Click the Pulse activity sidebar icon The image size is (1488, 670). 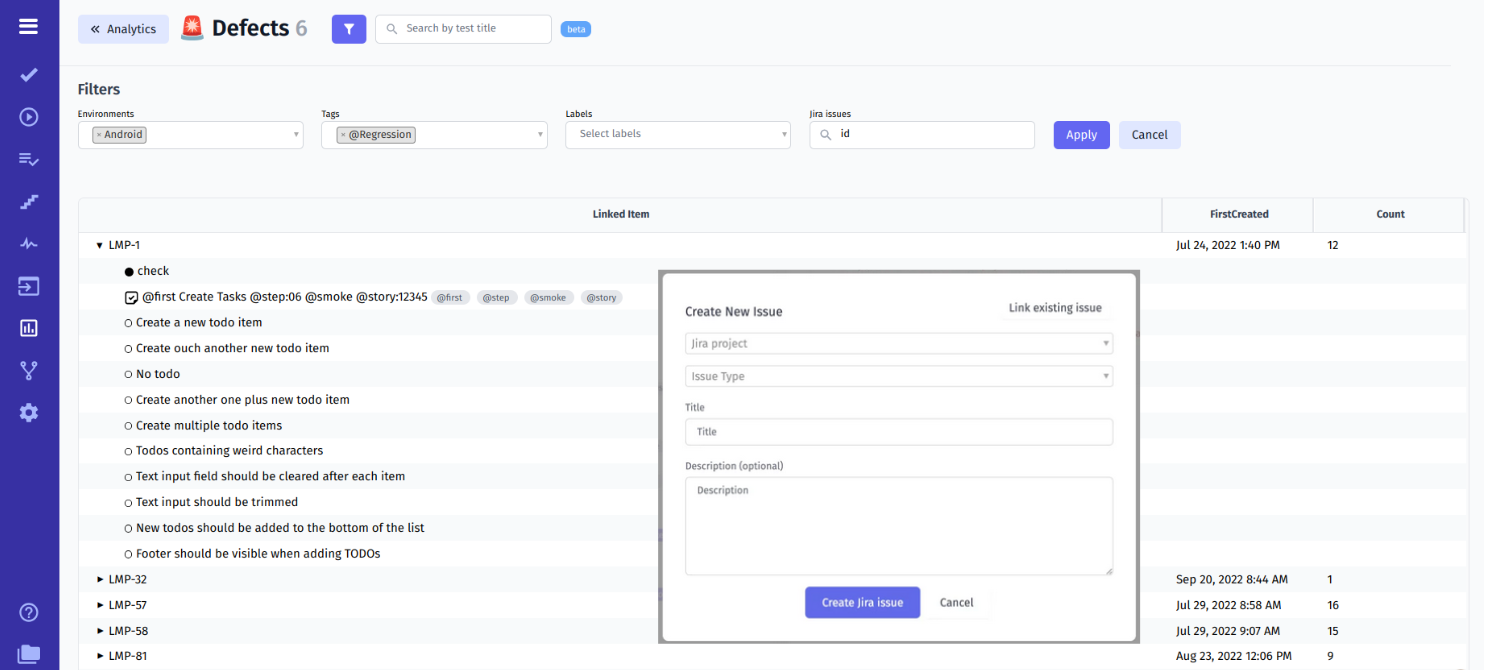click(28, 244)
